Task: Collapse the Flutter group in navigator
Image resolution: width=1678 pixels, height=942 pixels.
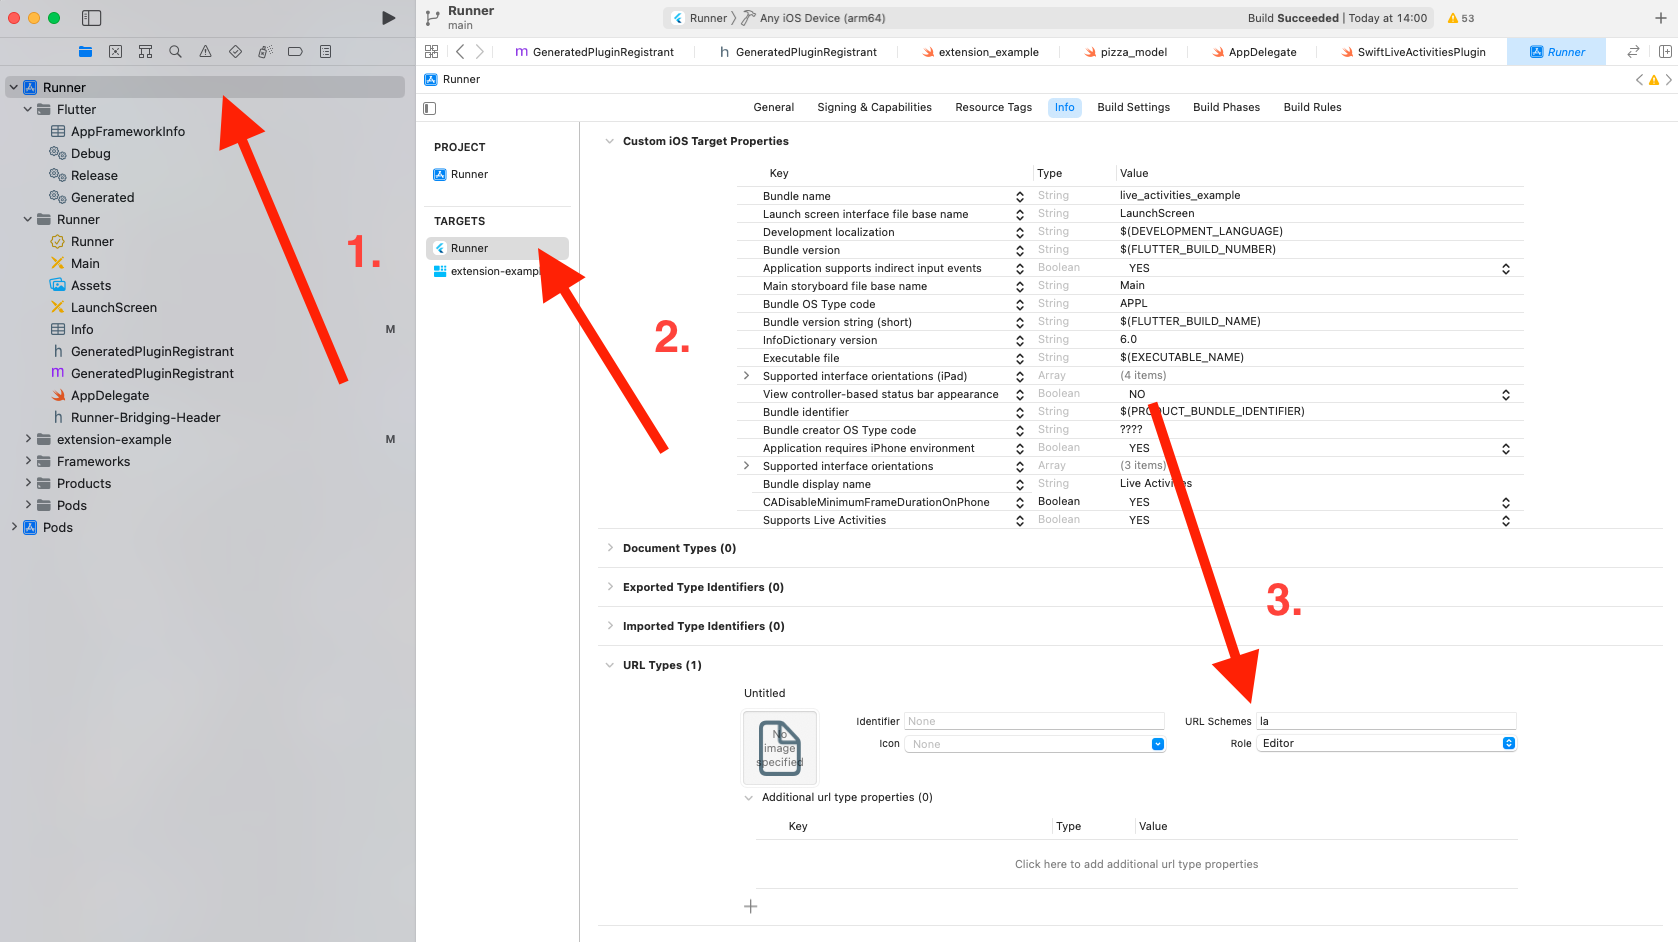Action: pyautogui.click(x=28, y=110)
